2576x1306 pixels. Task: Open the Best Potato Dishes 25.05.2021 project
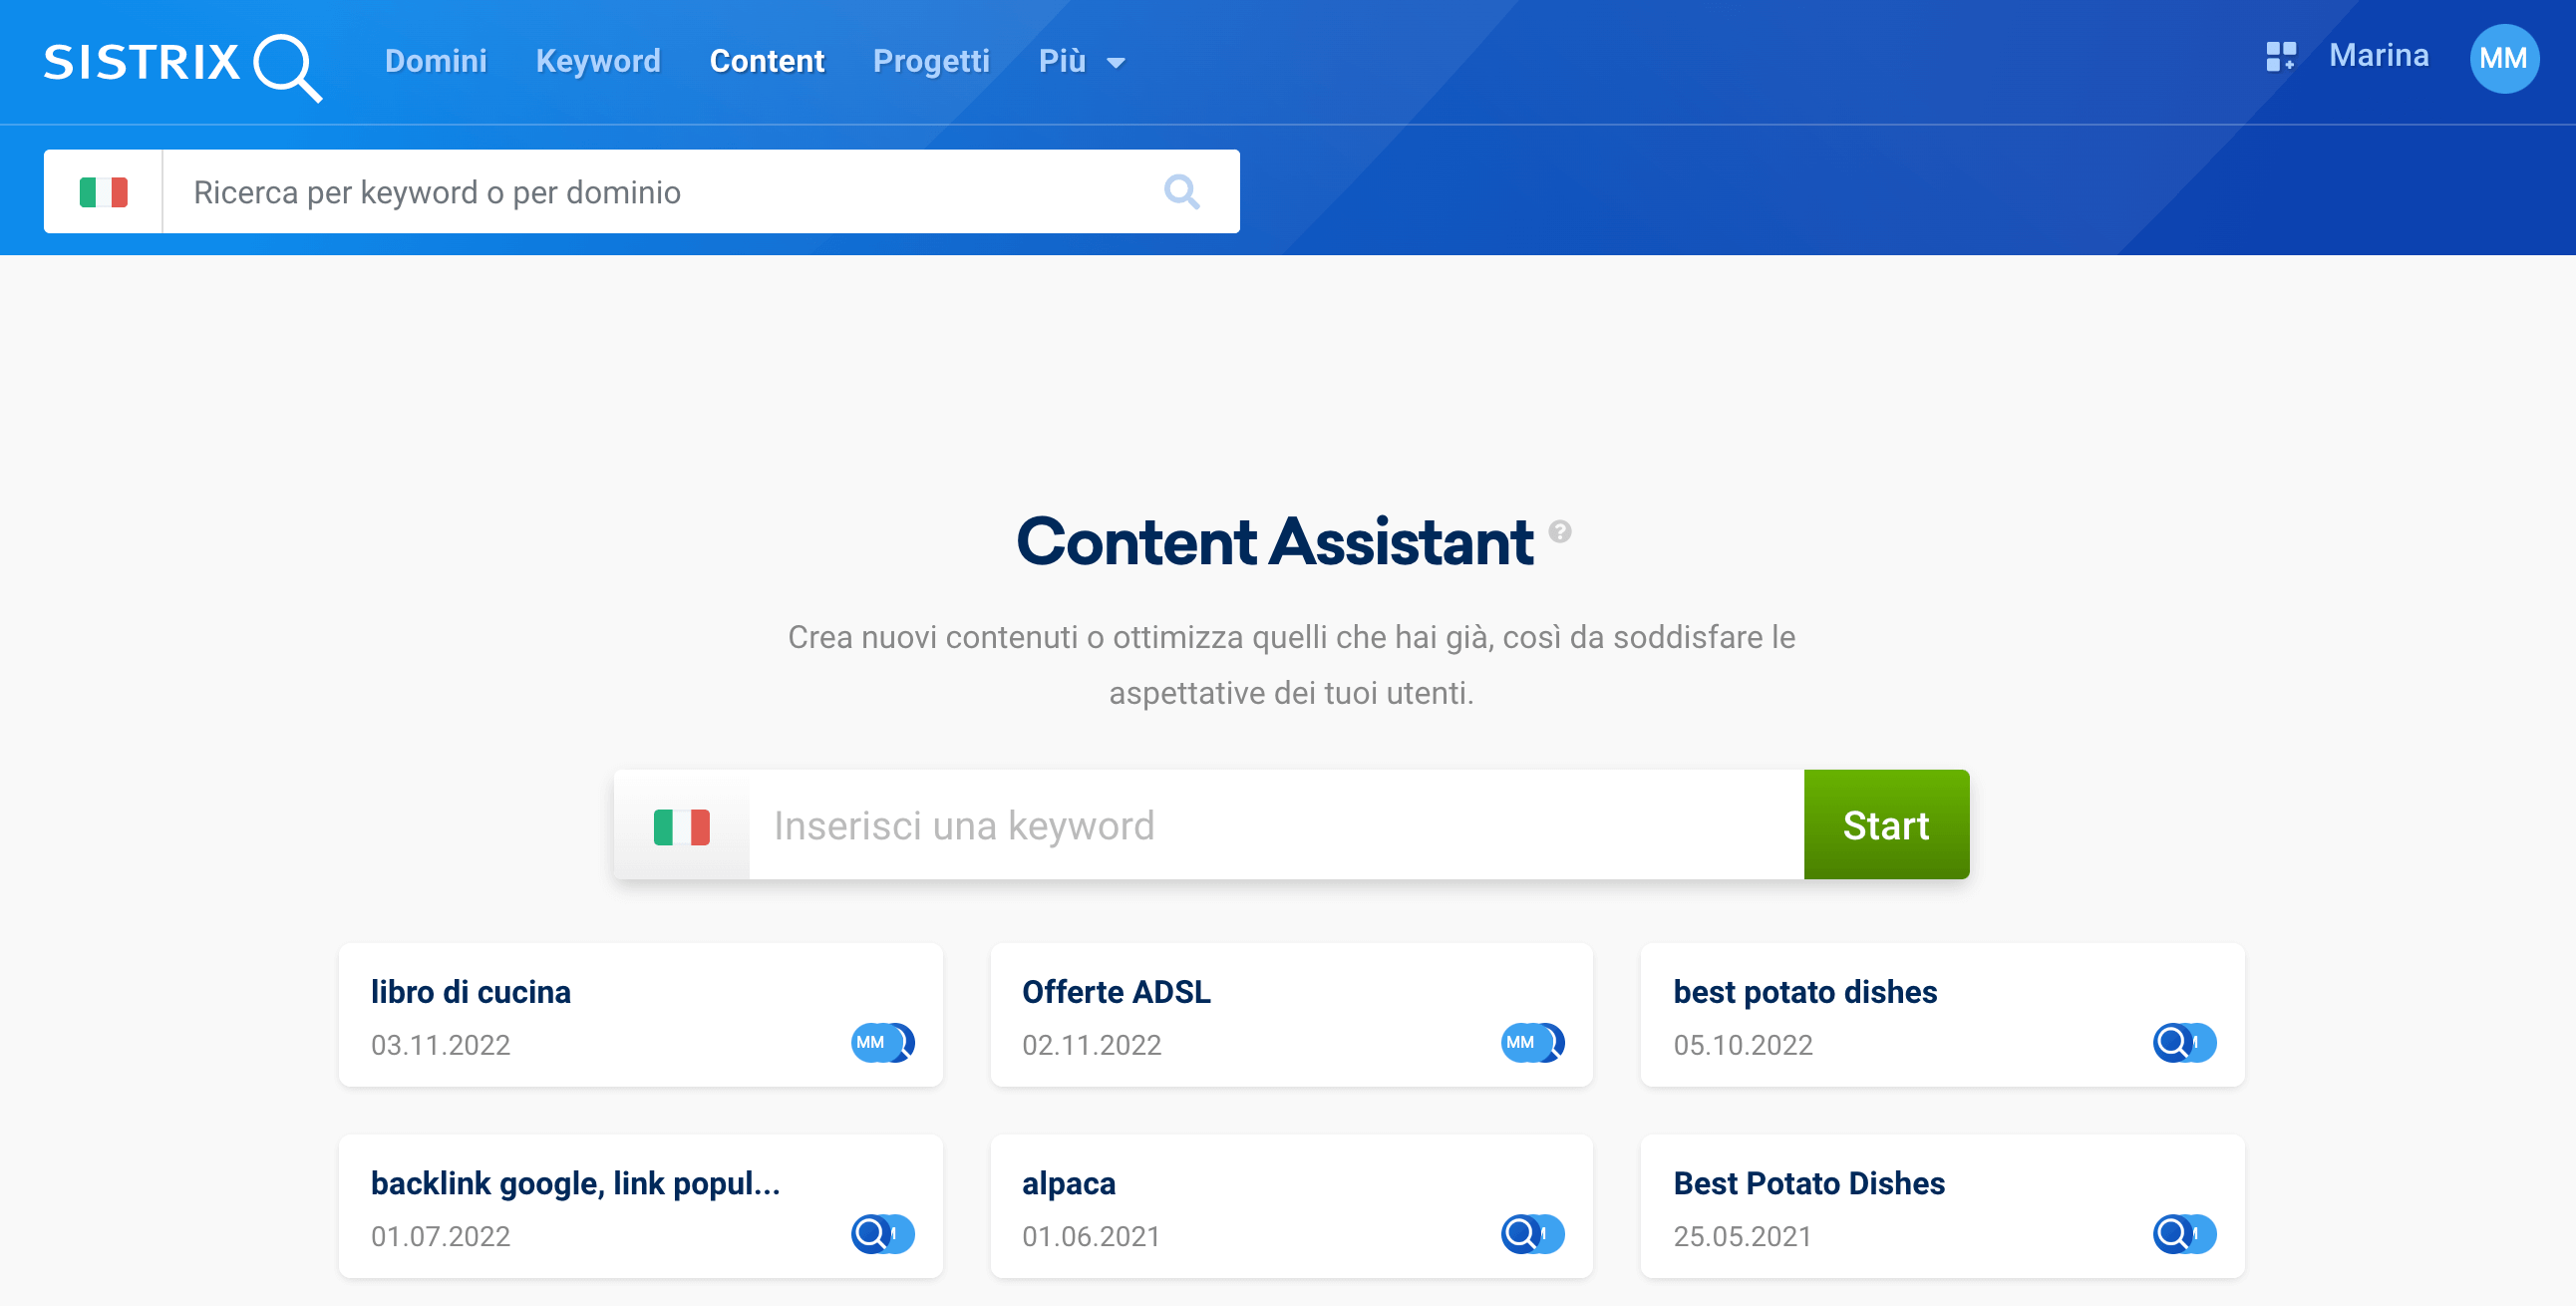(x=1942, y=1206)
